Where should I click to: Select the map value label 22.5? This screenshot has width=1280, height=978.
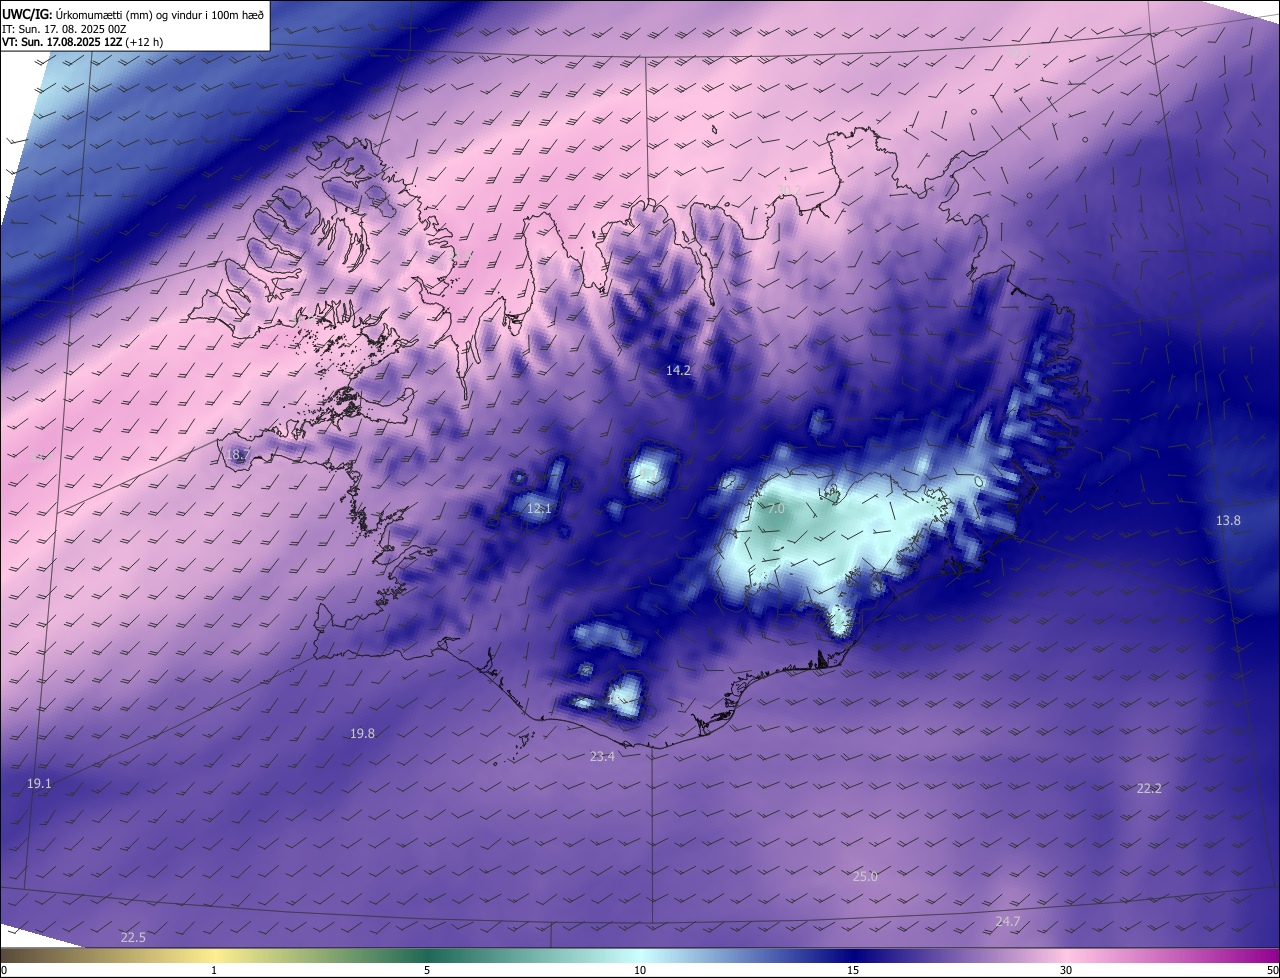133,937
